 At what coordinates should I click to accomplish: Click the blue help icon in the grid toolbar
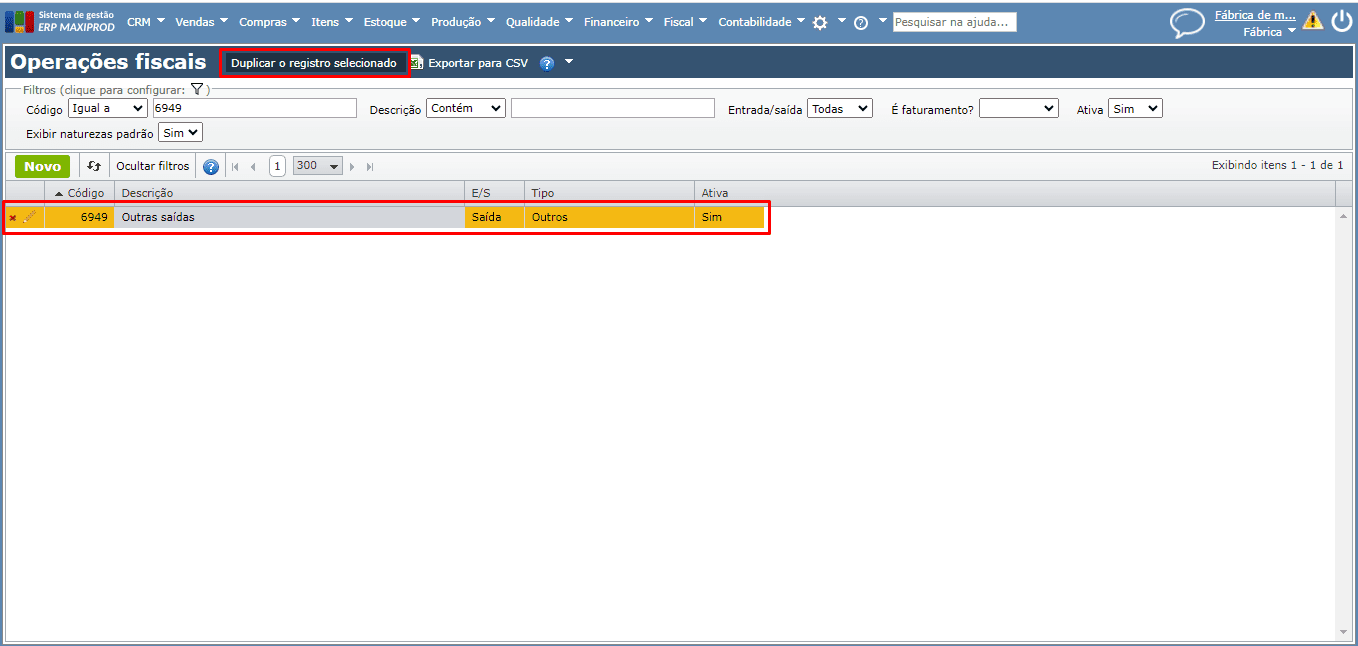211,167
